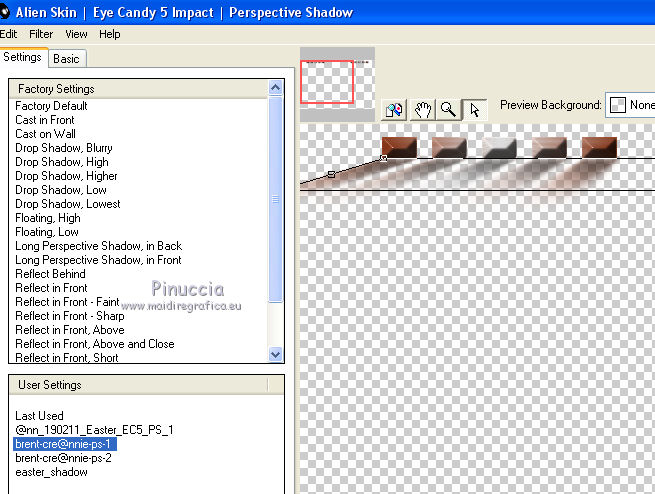
Task: Select Drop Shadow, Blurry preset
Action: tap(64, 148)
